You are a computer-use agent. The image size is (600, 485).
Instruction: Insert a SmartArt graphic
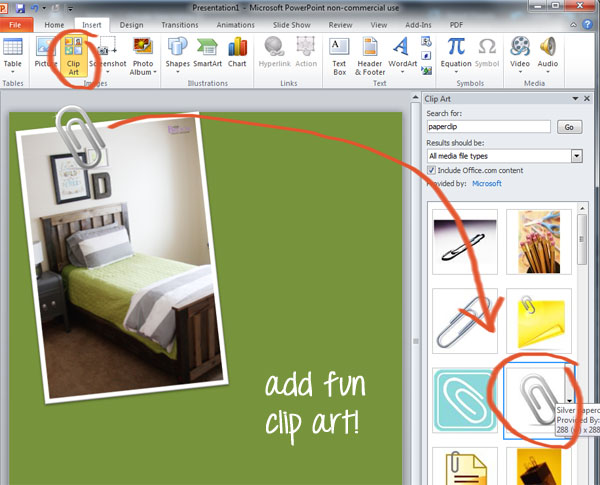pyautogui.click(x=207, y=53)
